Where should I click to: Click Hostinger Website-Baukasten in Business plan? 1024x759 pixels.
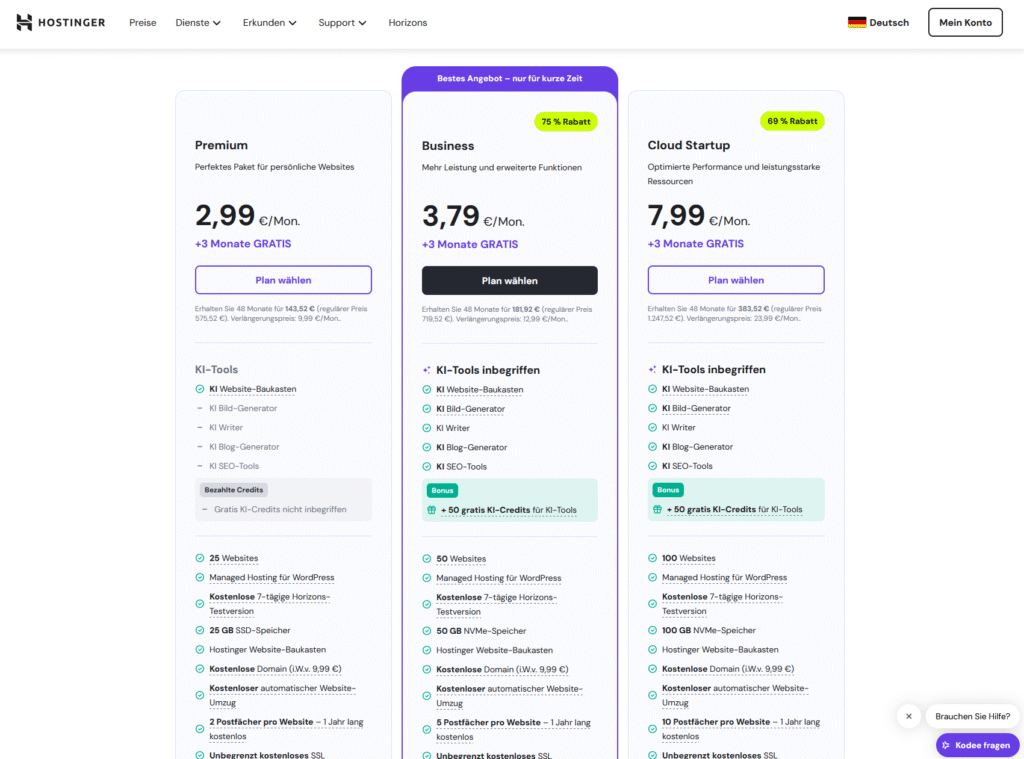(494, 650)
